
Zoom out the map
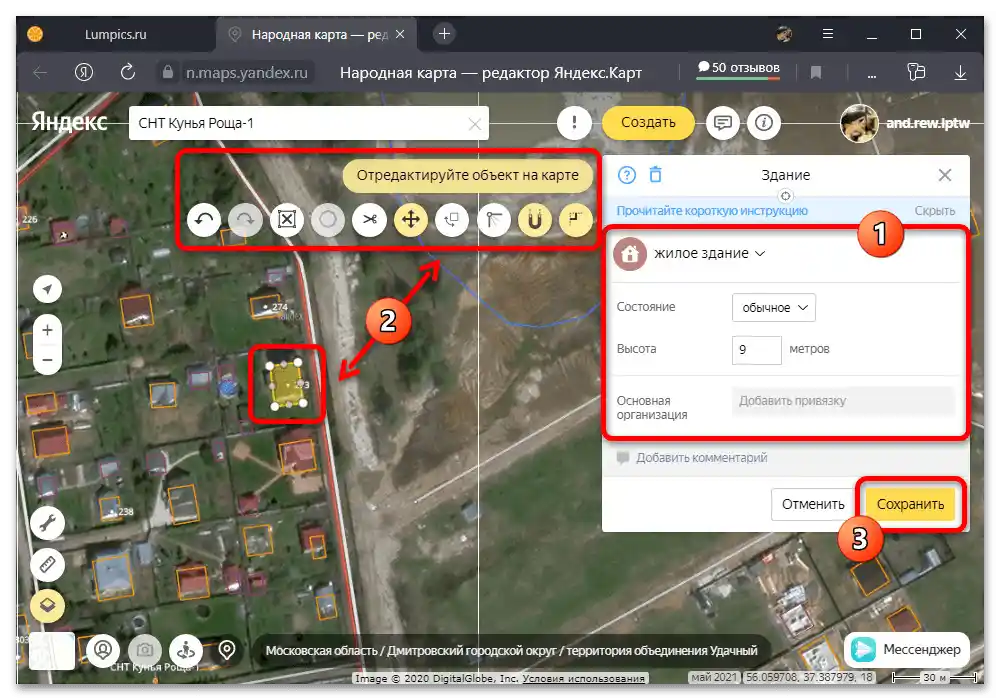coord(47,360)
